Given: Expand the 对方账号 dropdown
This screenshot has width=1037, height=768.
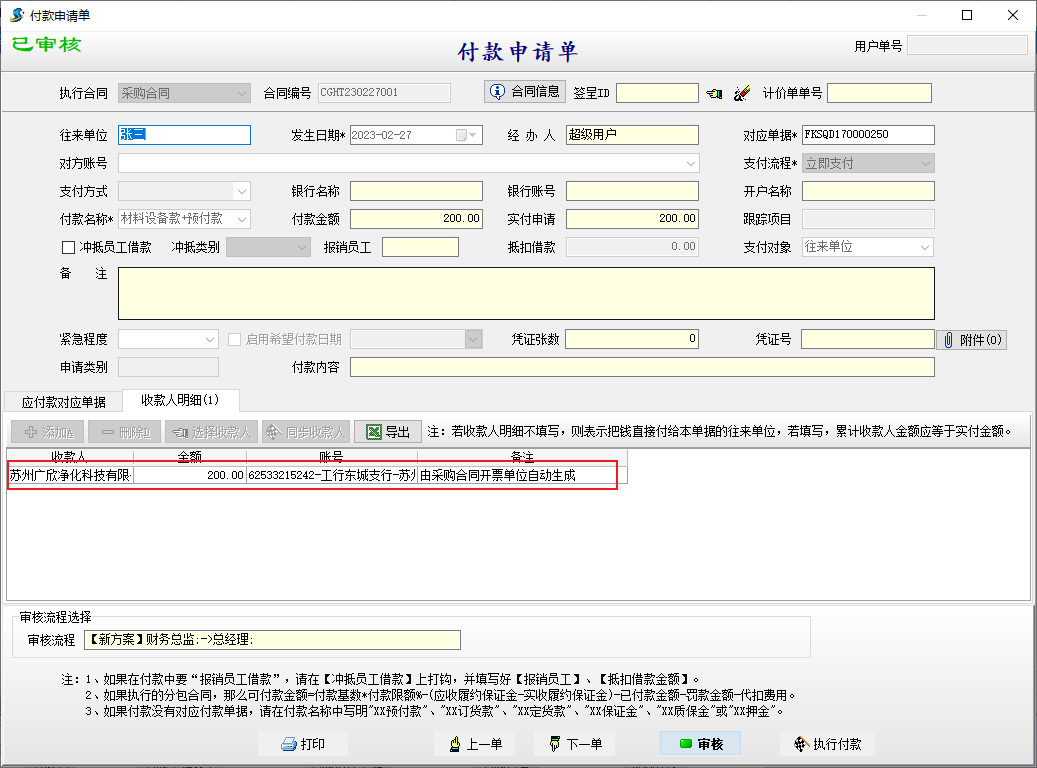Looking at the screenshot, I should 691,163.
